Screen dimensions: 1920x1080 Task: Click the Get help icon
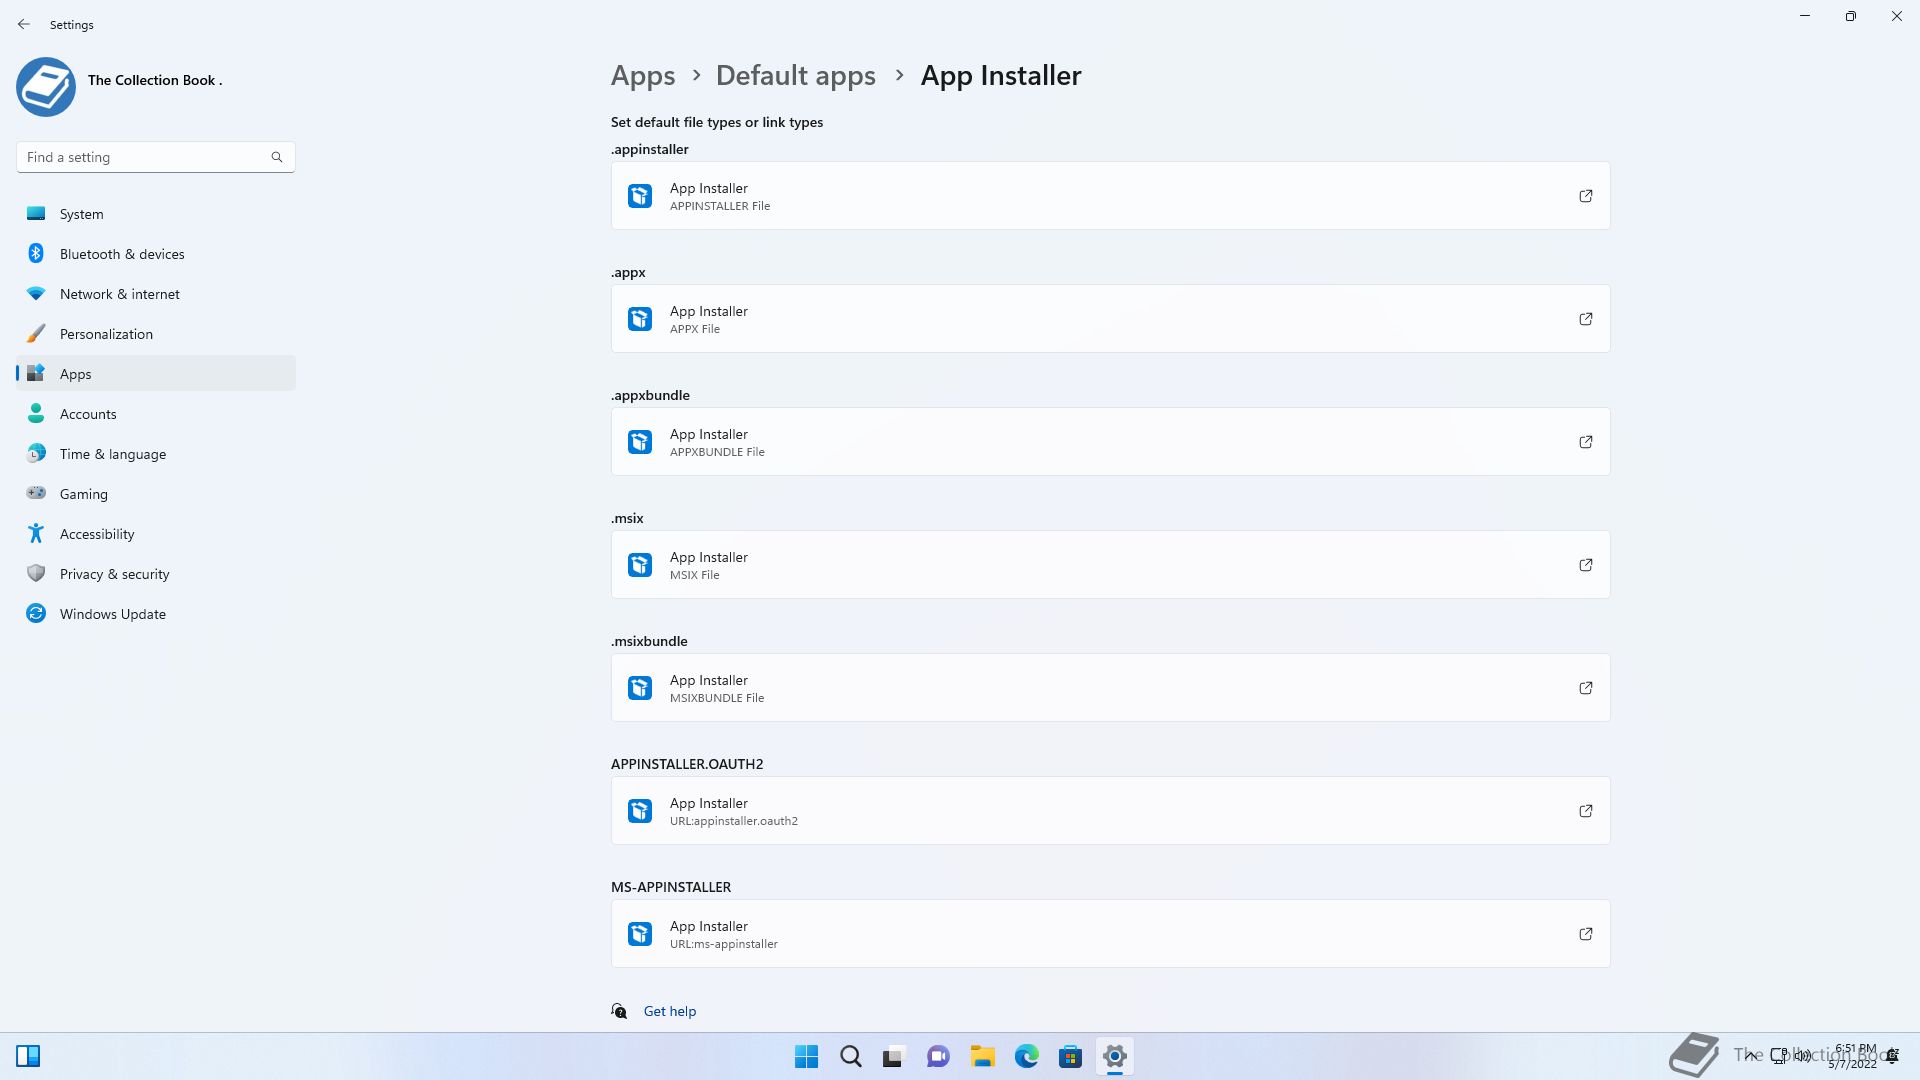(x=619, y=1011)
